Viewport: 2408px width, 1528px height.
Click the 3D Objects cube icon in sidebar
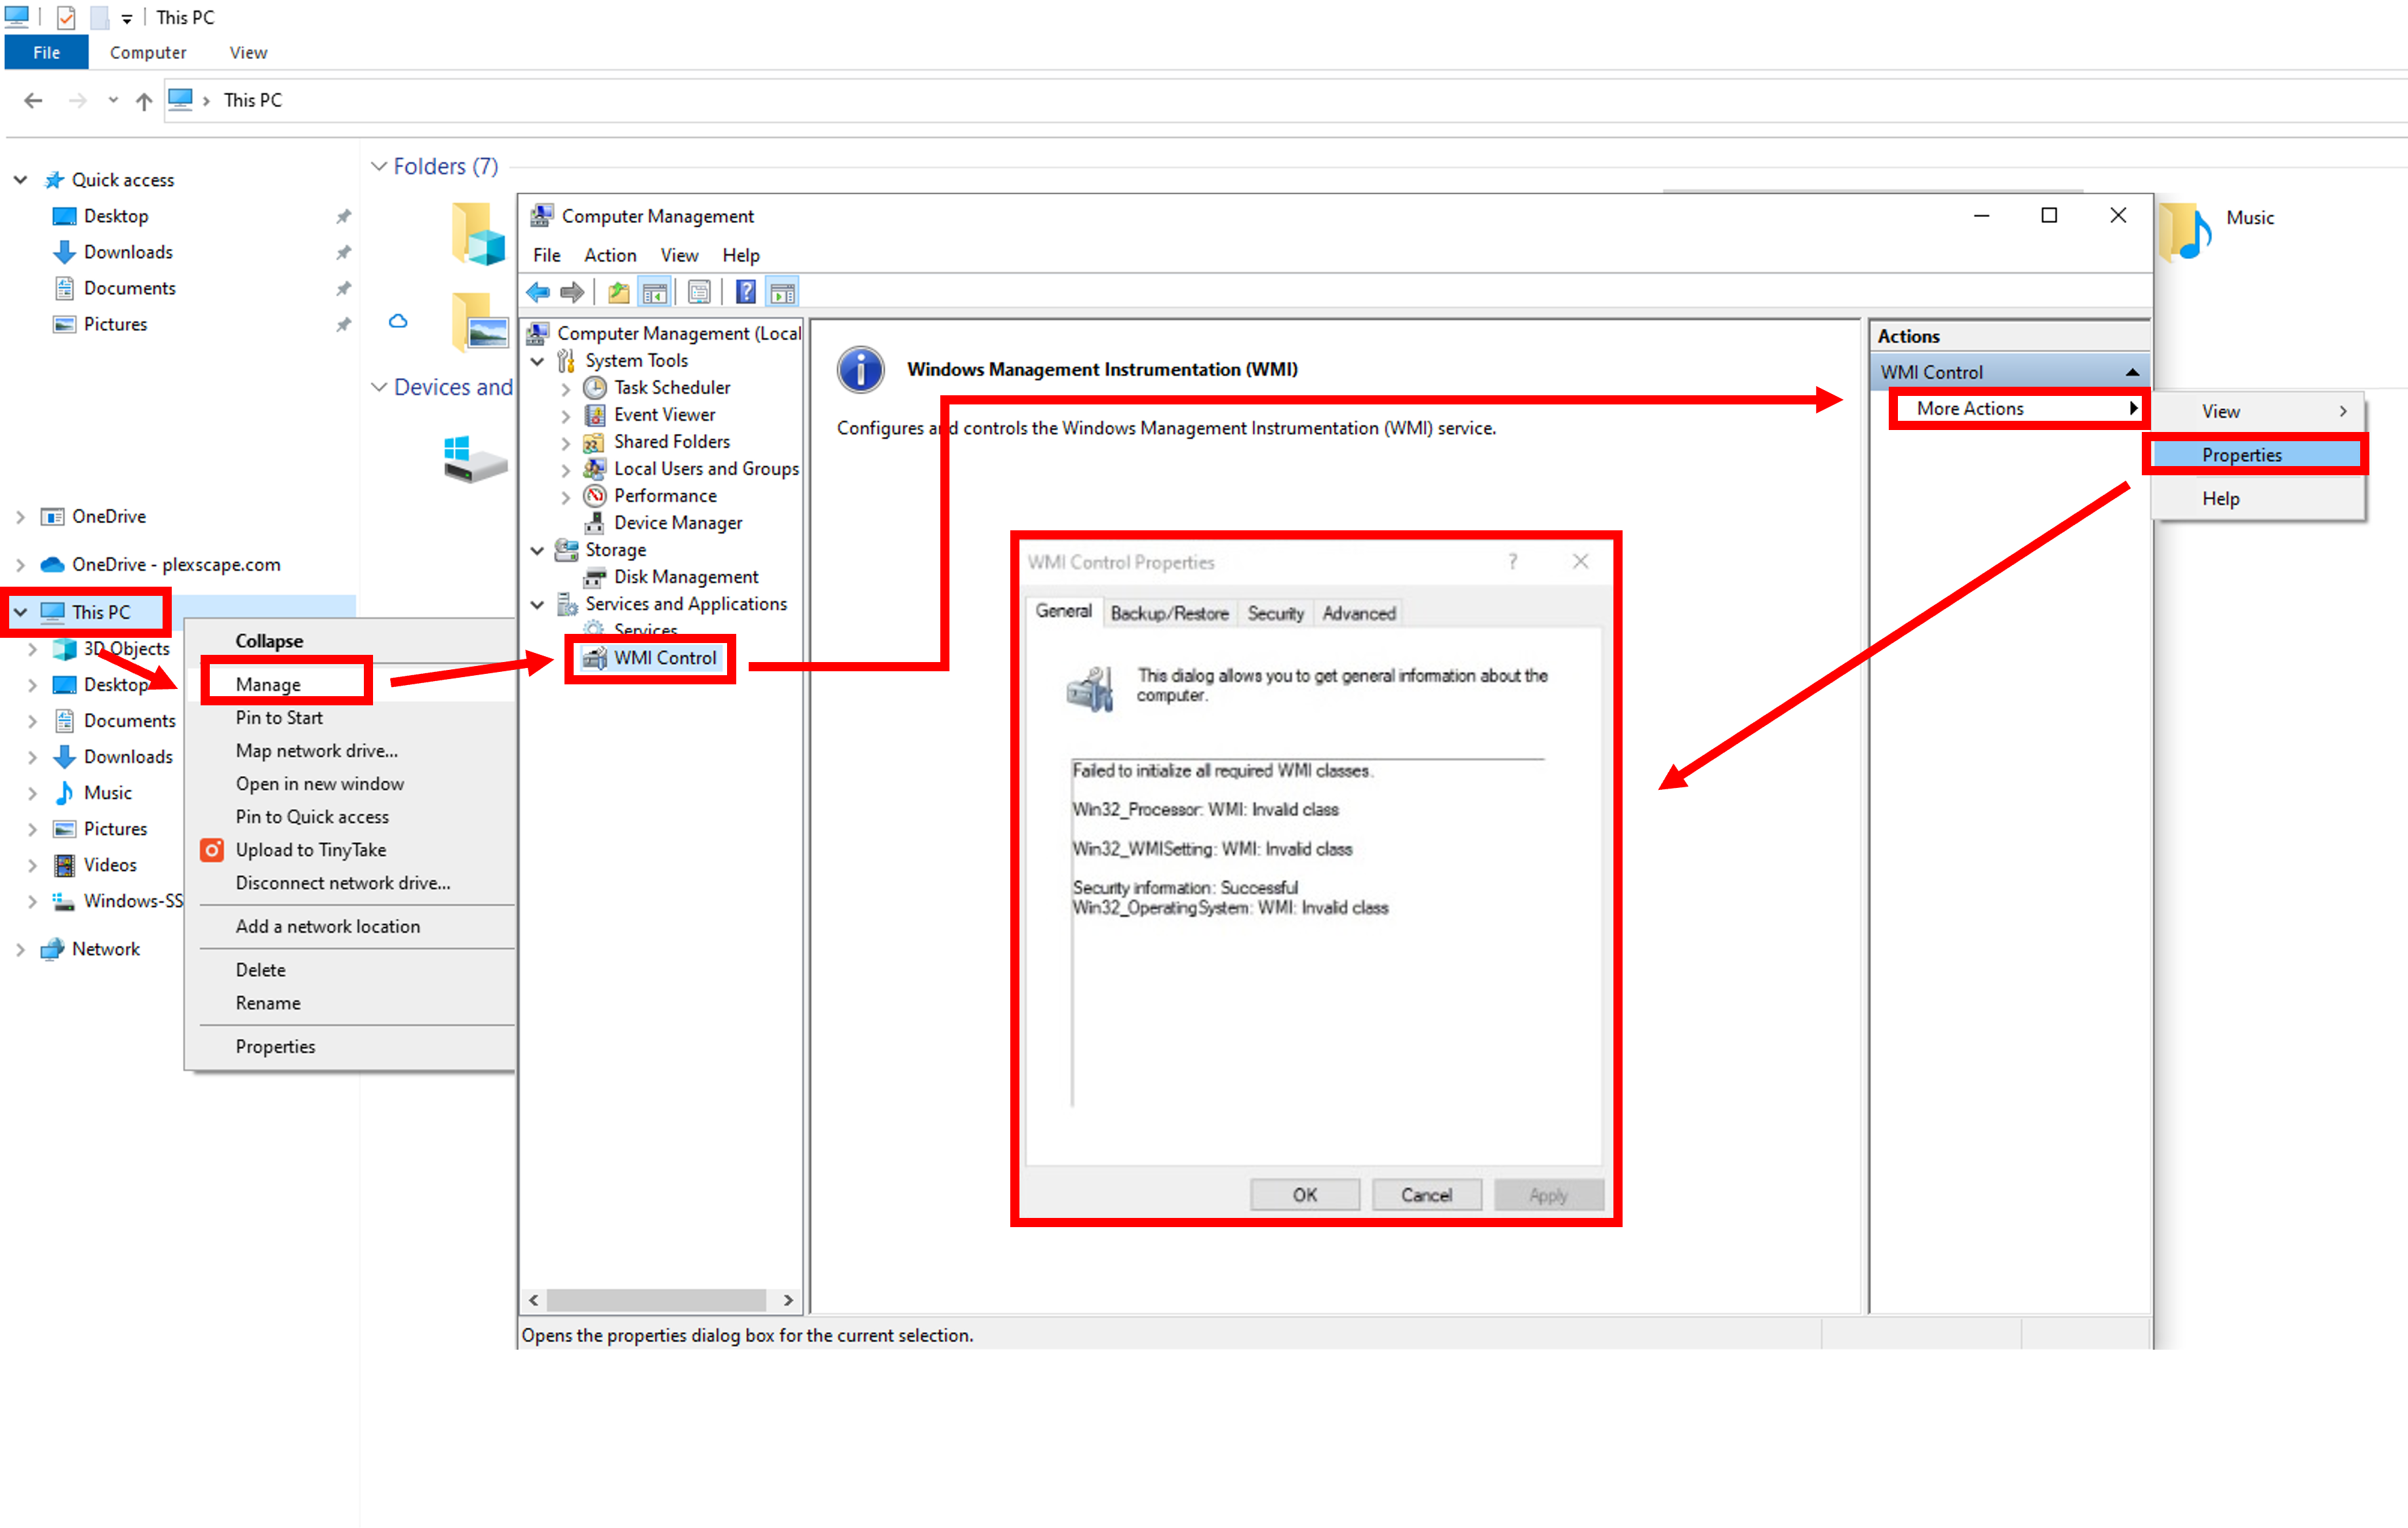click(64, 649)
